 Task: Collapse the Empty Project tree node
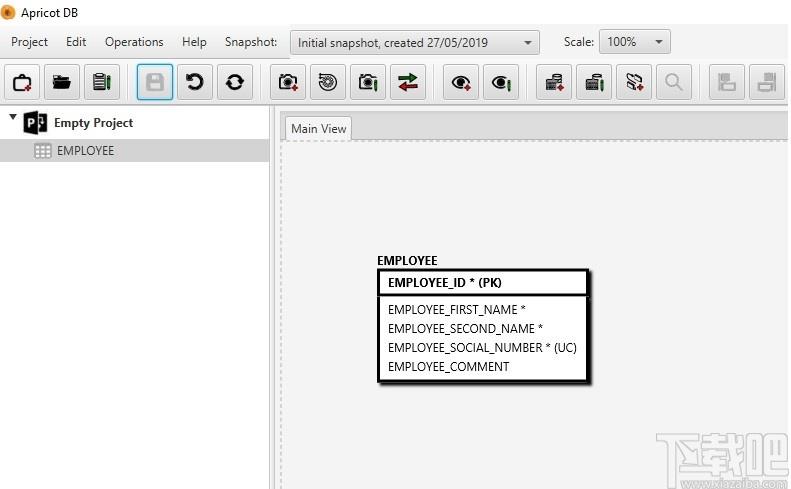pos(13,118)
